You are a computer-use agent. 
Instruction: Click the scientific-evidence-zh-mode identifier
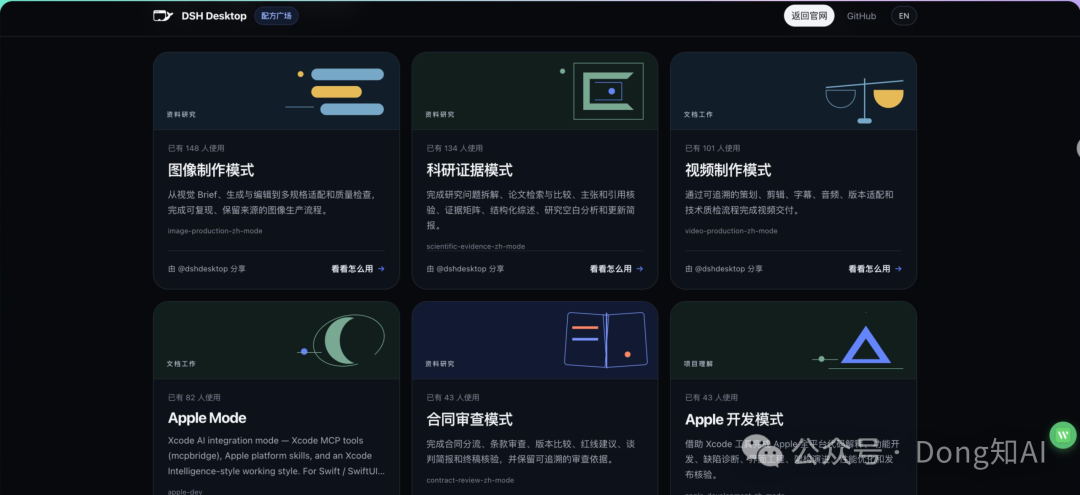475,246
